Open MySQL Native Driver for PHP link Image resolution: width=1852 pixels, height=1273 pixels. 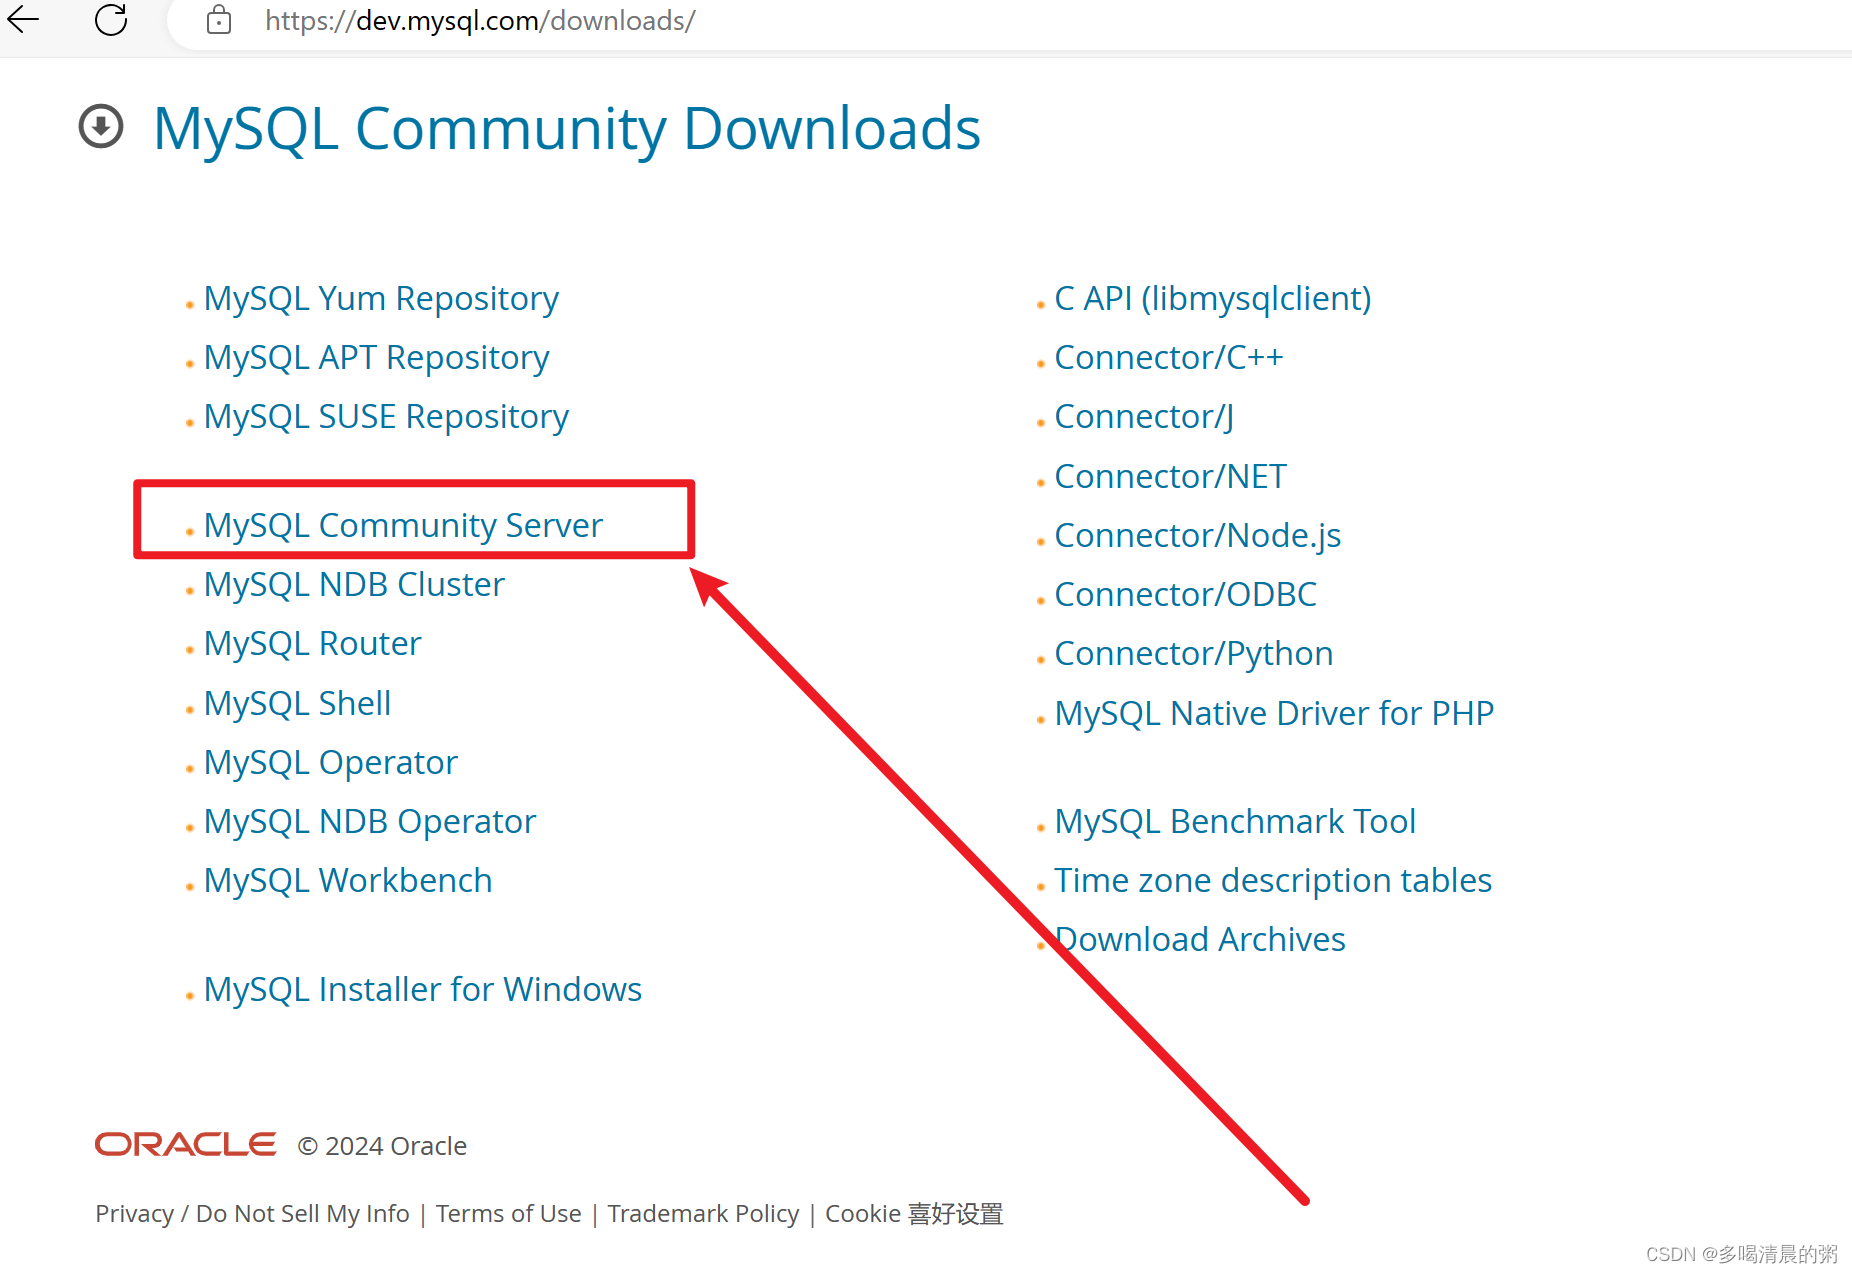pos(1274,714)
